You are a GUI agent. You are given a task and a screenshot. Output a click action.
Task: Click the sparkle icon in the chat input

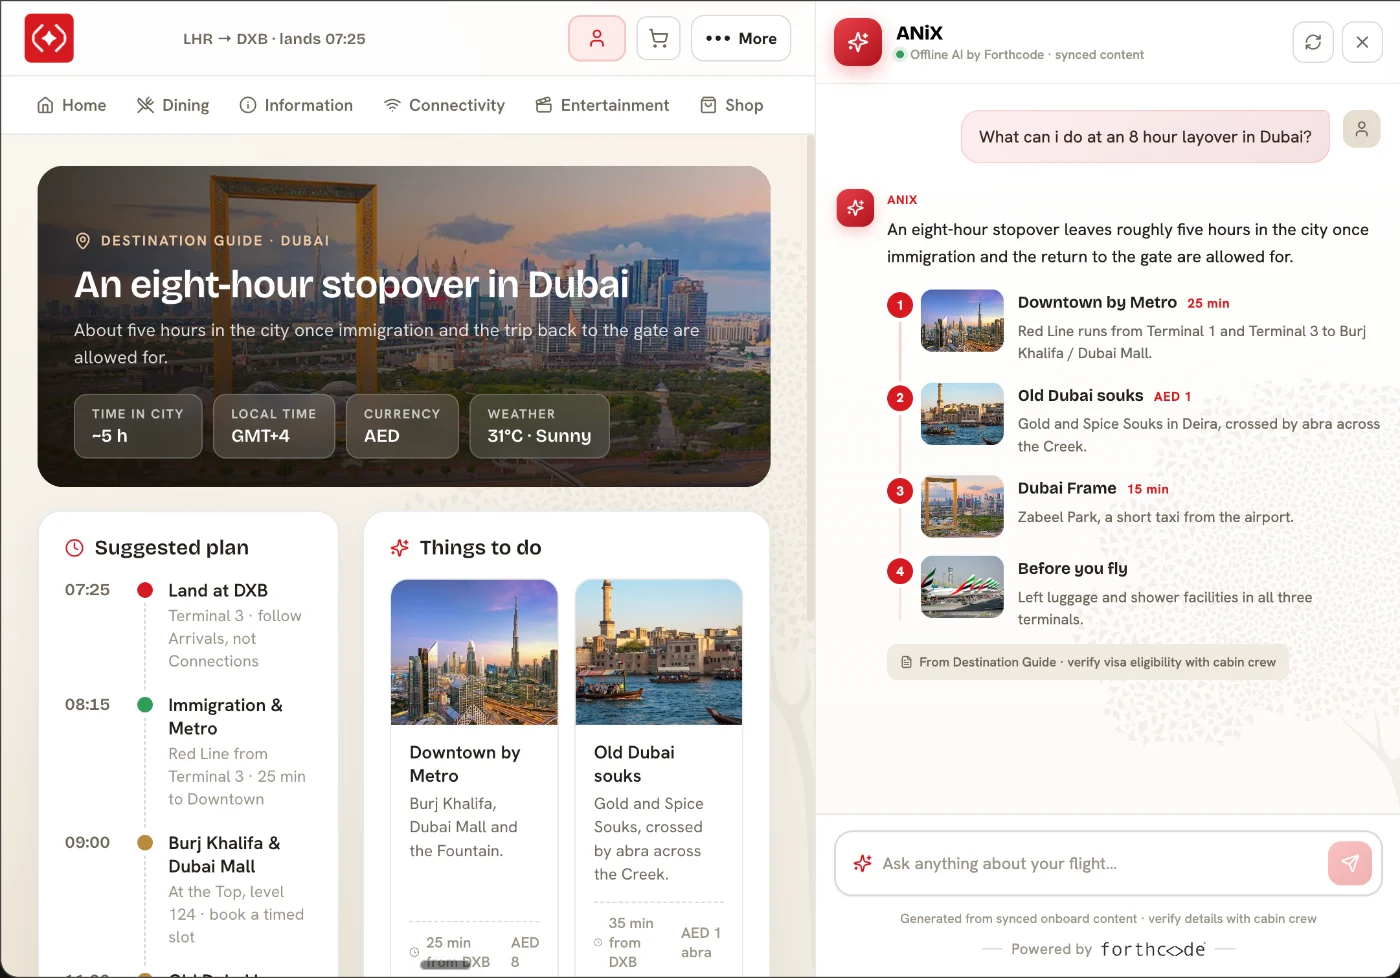click(x=862, y=863)
